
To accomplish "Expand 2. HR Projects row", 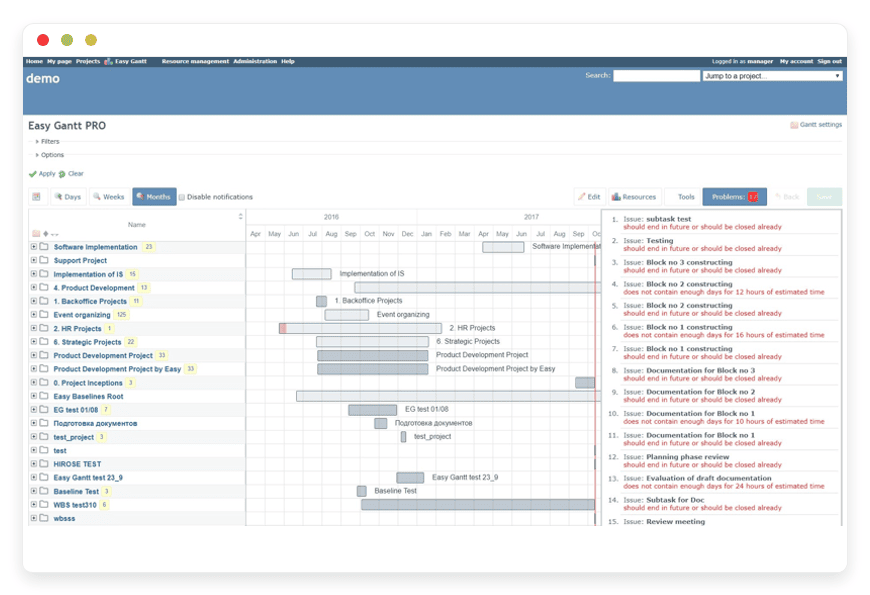I will 34,328.
